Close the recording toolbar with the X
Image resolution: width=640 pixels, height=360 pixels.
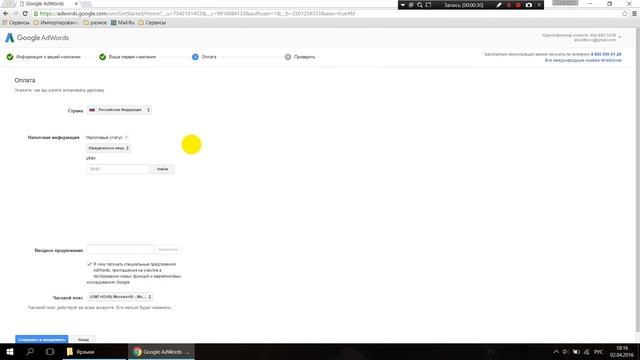click(x=539, y=5)
